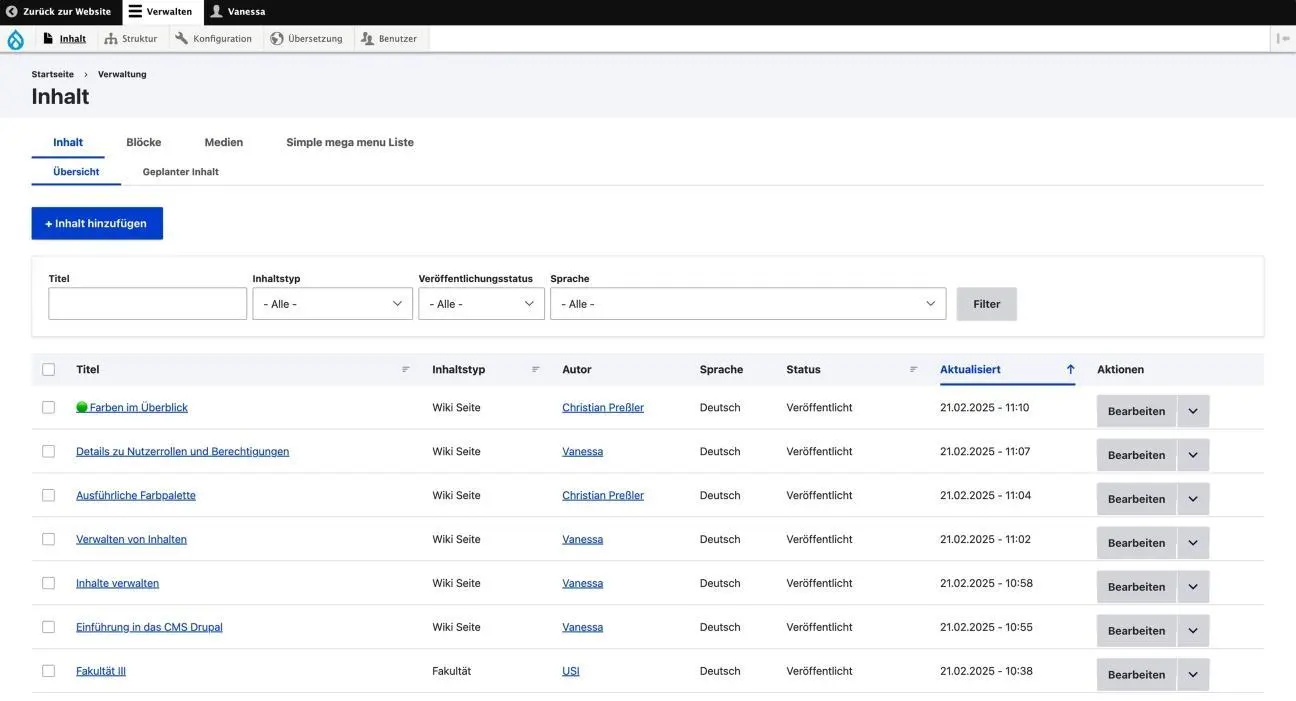Open Struktur menu in admin toolbar

131,39
